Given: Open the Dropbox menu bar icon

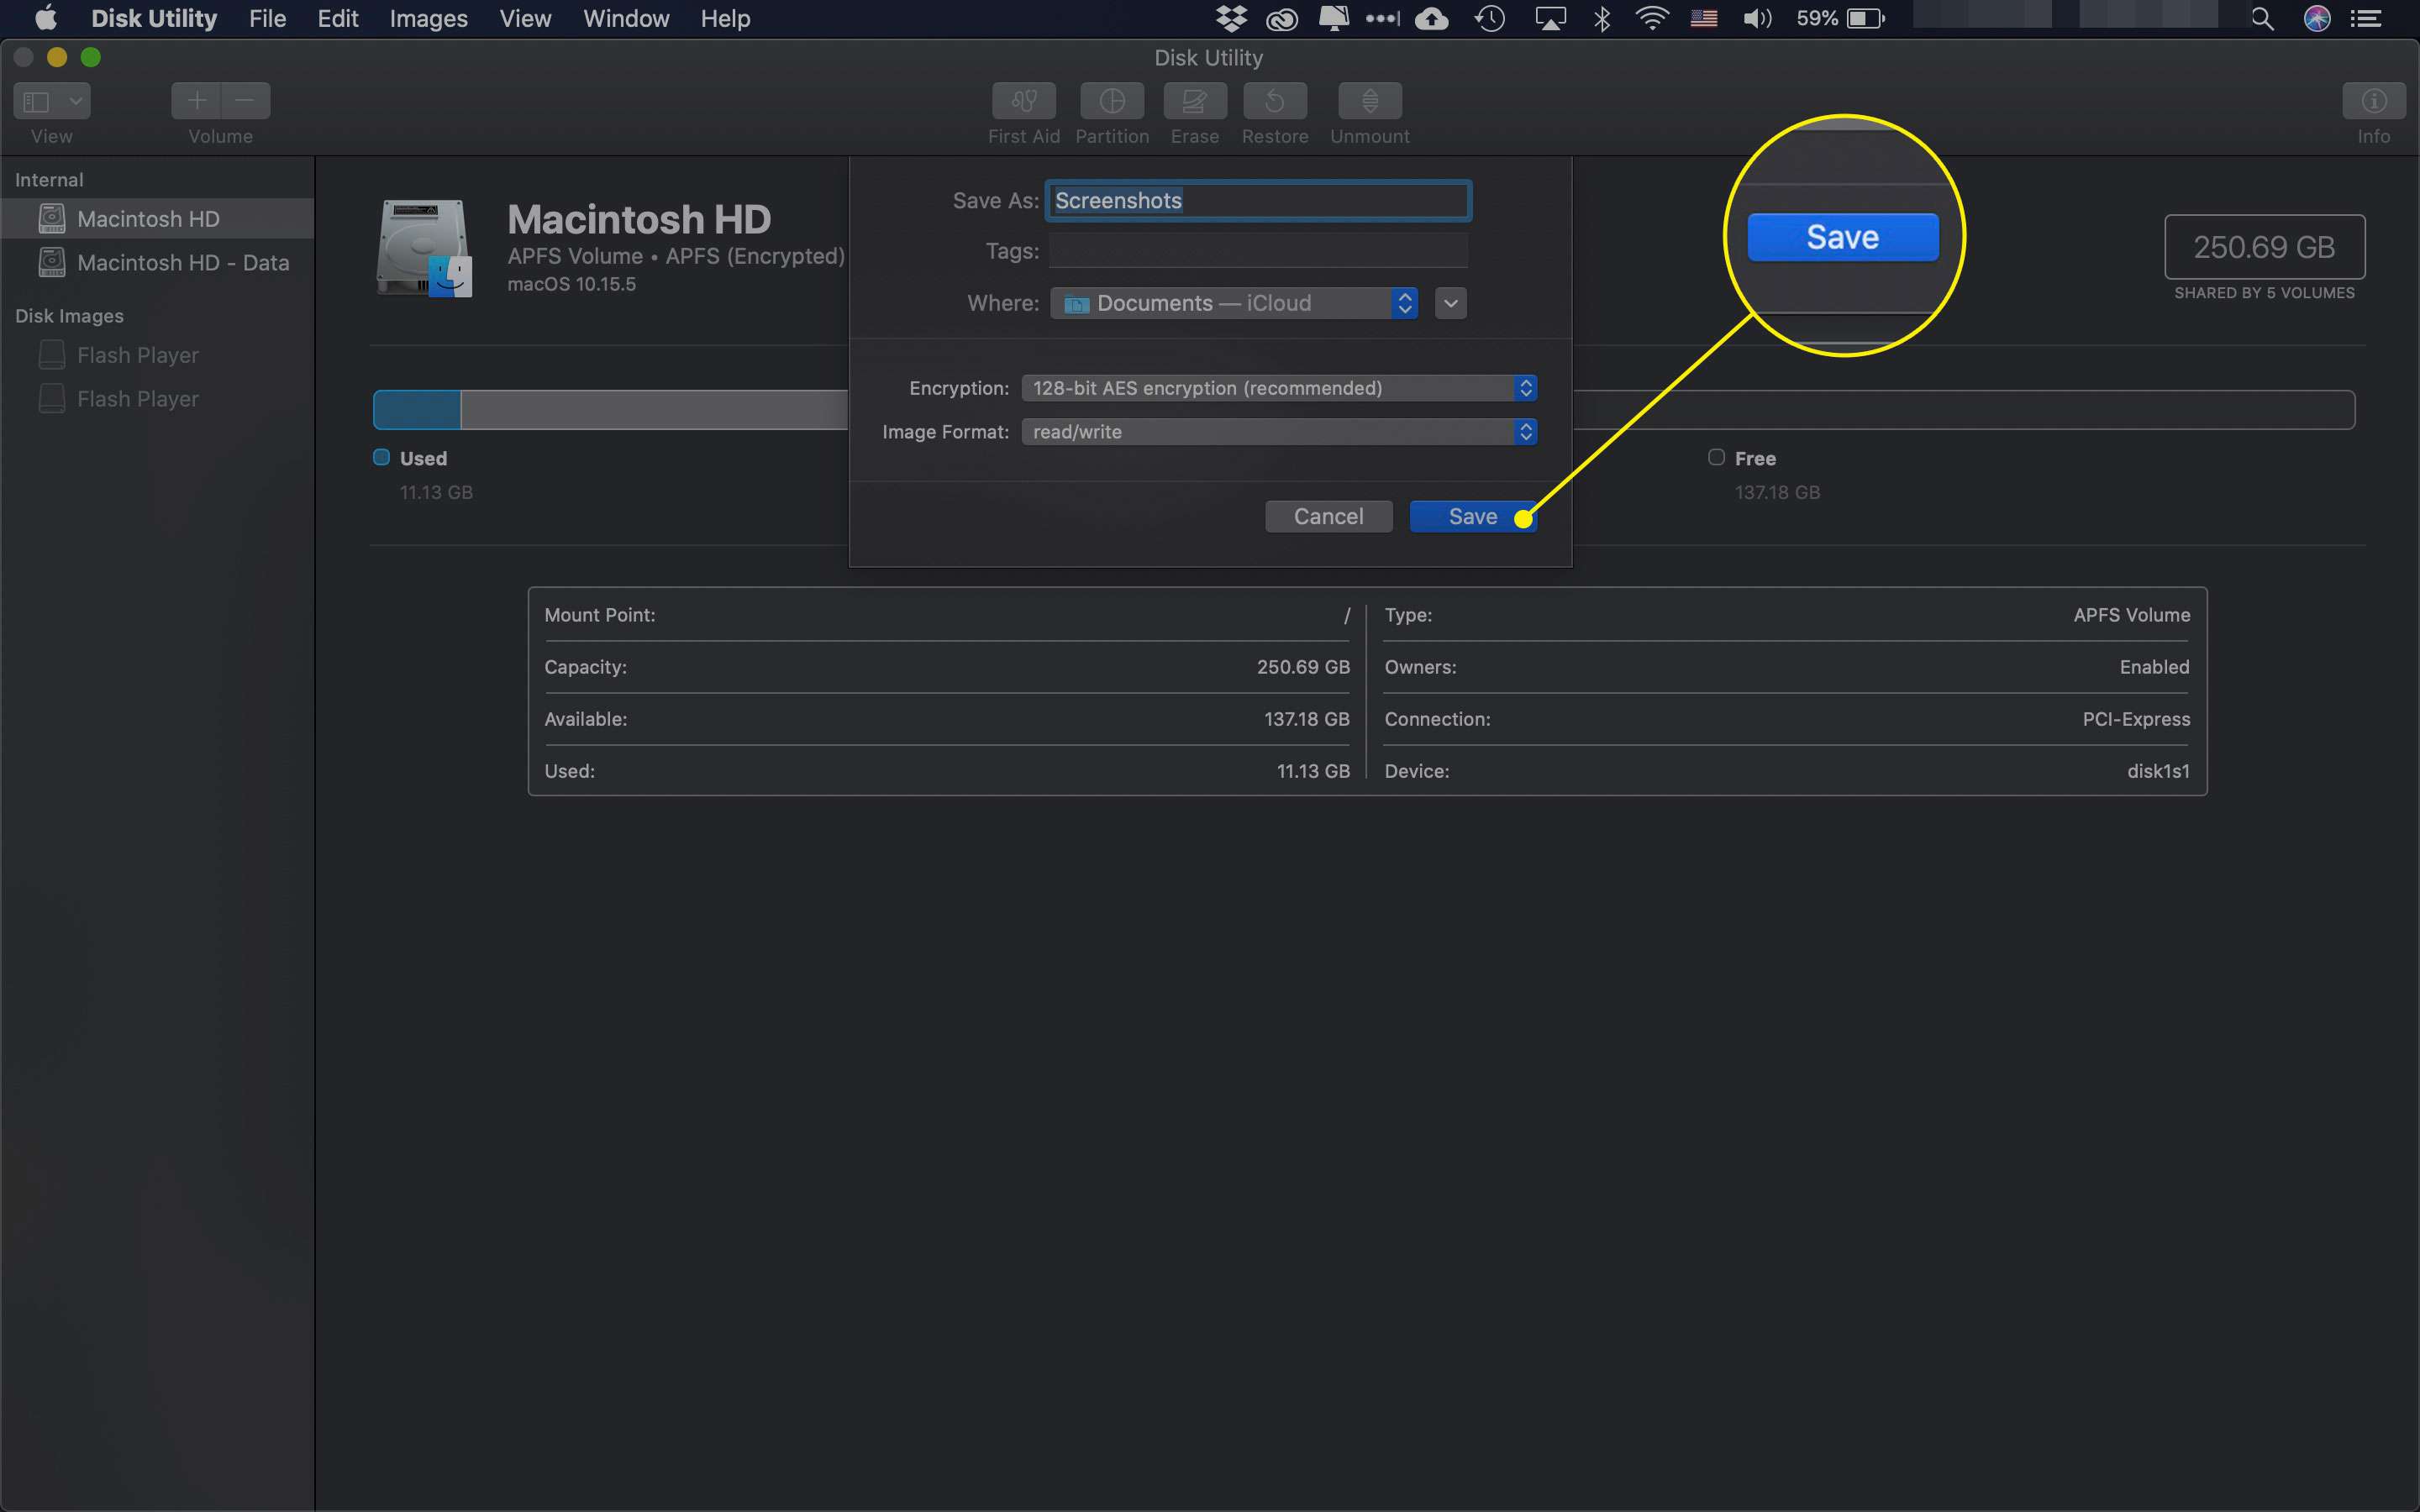Looking at the screenshot, I should (1231, 18).
